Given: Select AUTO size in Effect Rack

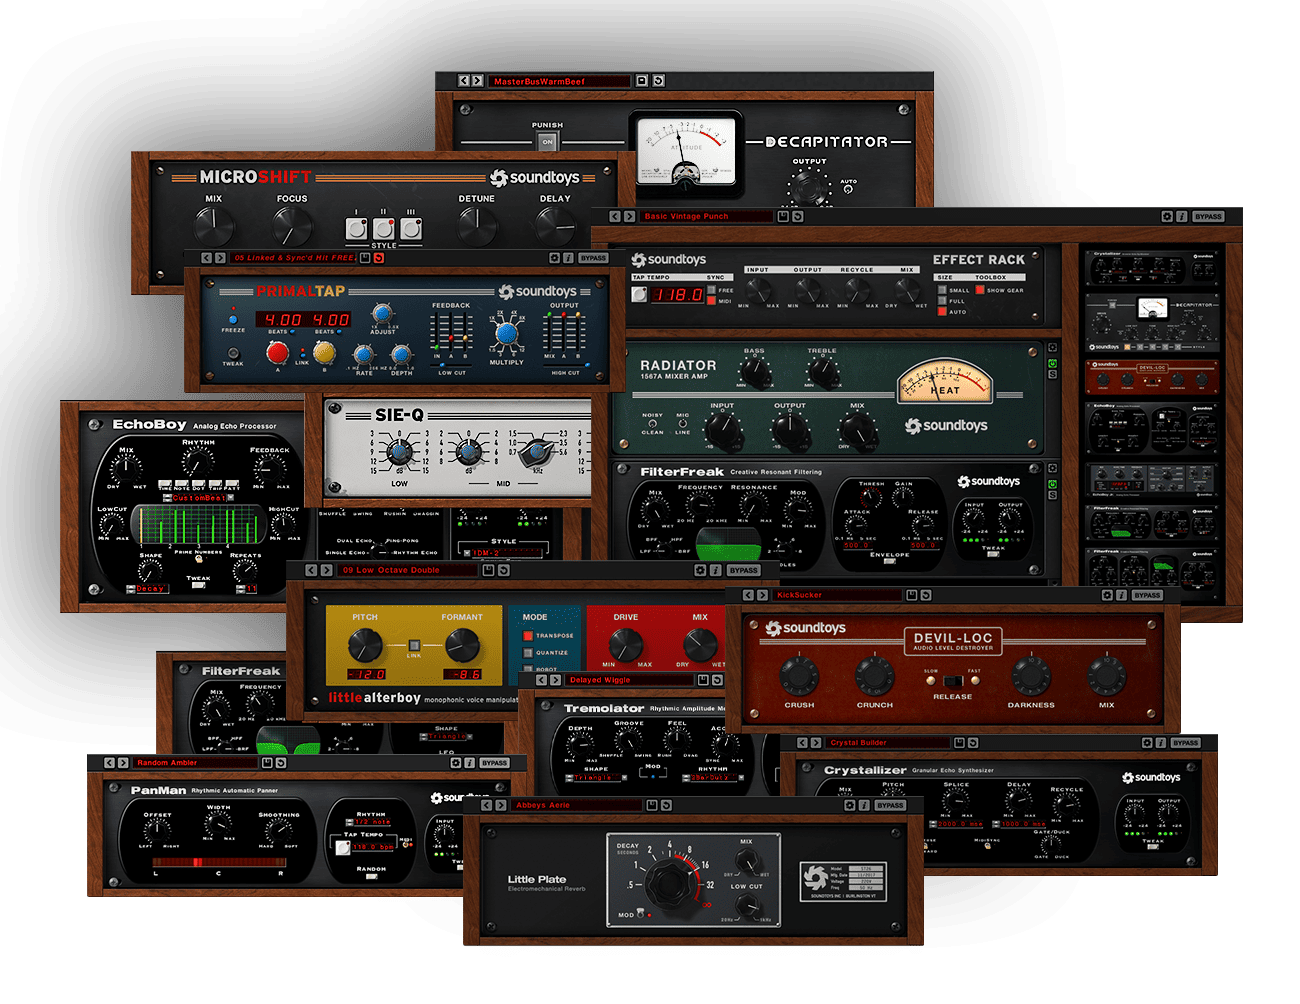Looking at the screenshot, I should 942,312.
